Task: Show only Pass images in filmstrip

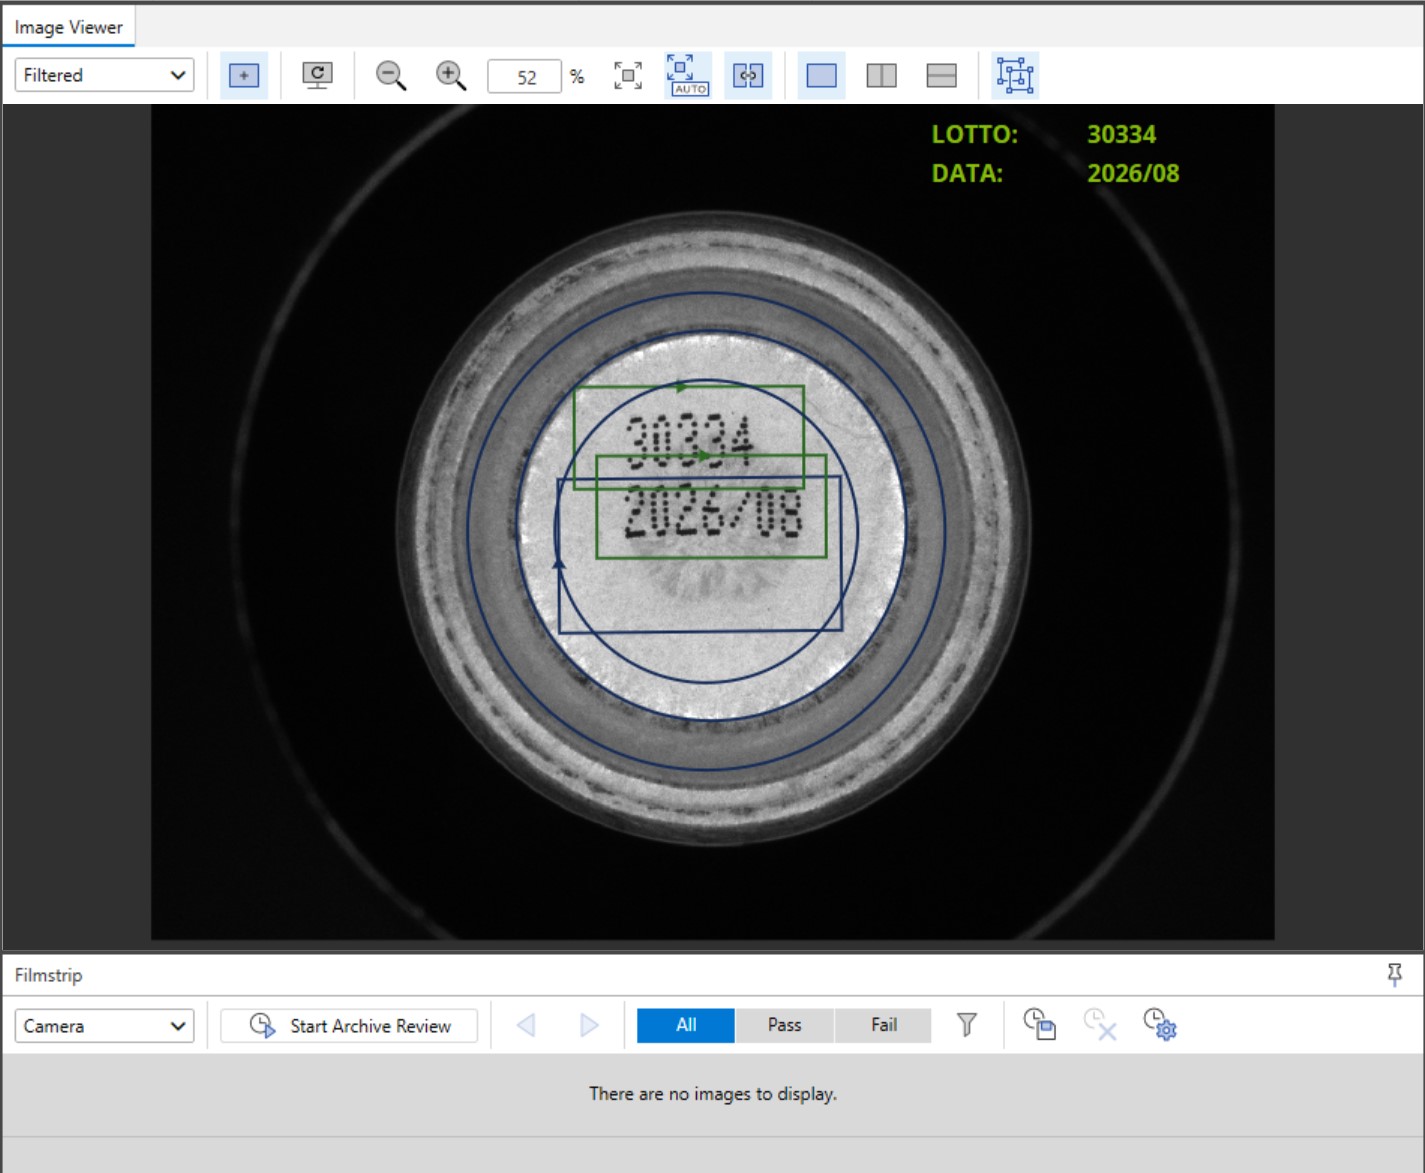Action: click(x=784, y=1025)
